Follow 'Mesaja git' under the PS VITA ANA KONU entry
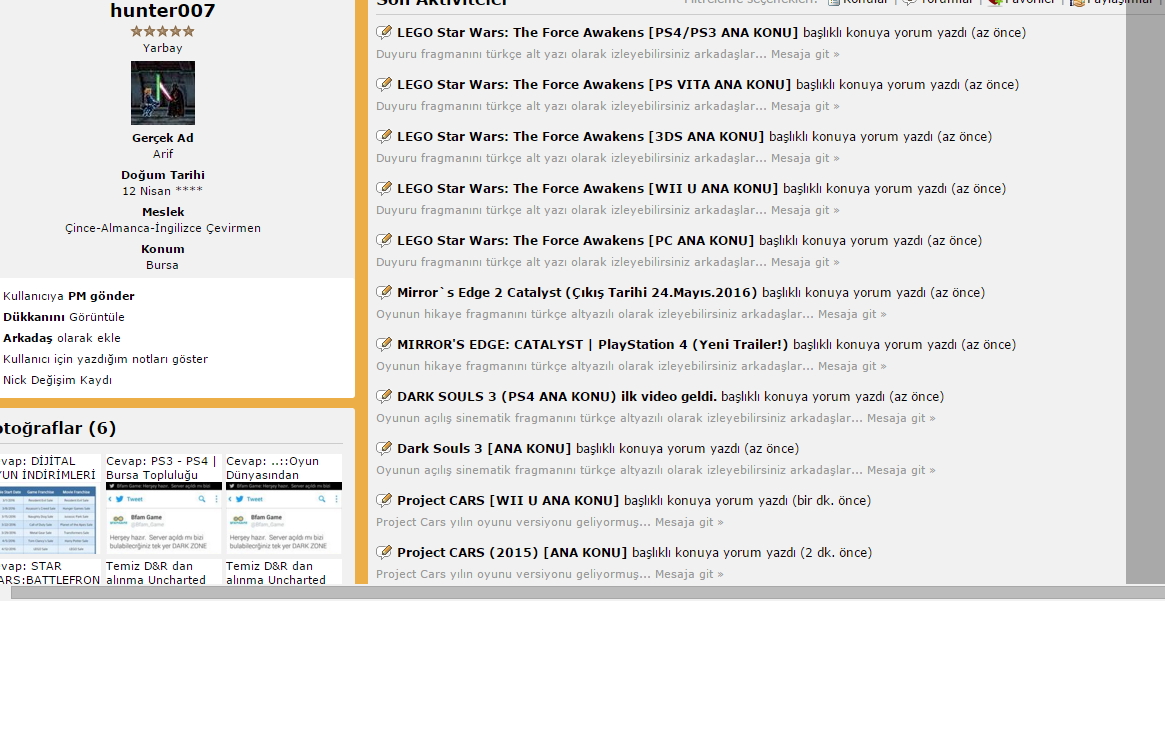Image resolution: width=1165 pixels, height=731 pixels. coord(805,106)
